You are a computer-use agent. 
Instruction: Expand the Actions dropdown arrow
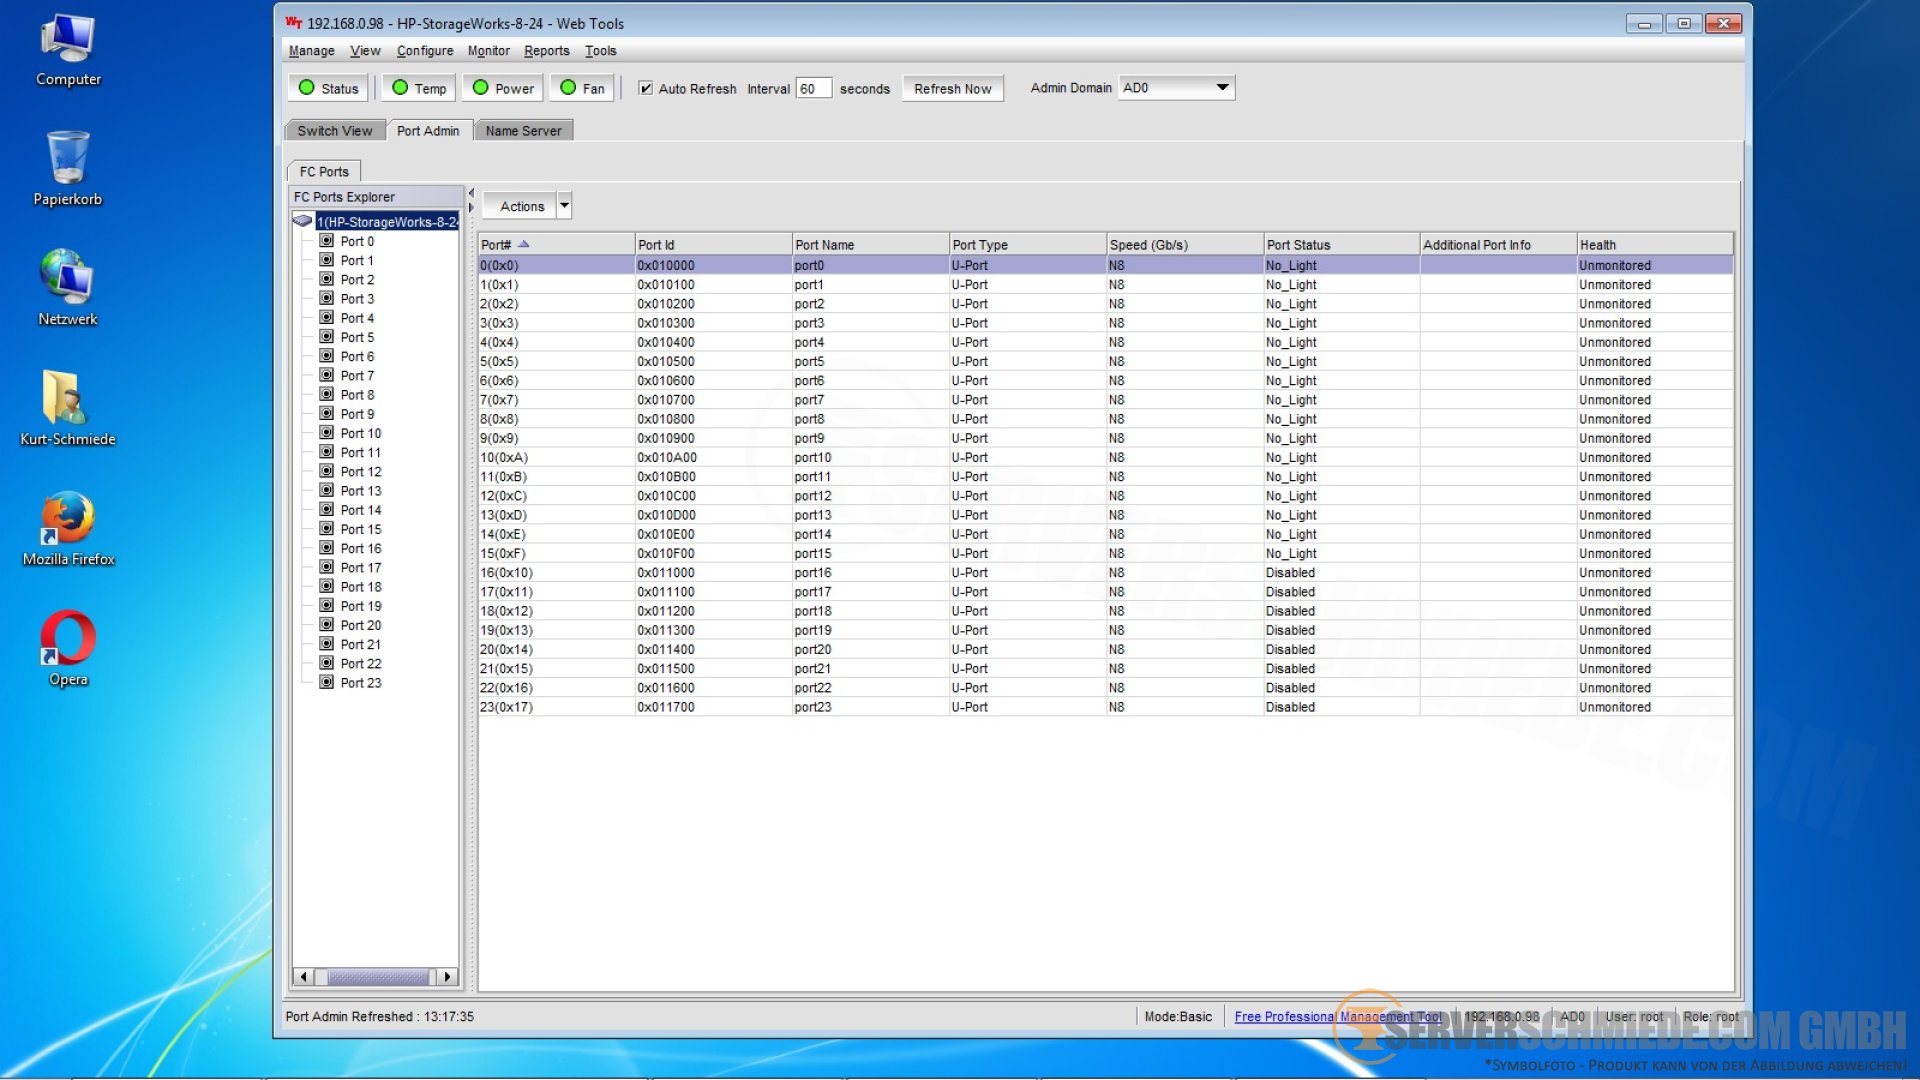564,206
